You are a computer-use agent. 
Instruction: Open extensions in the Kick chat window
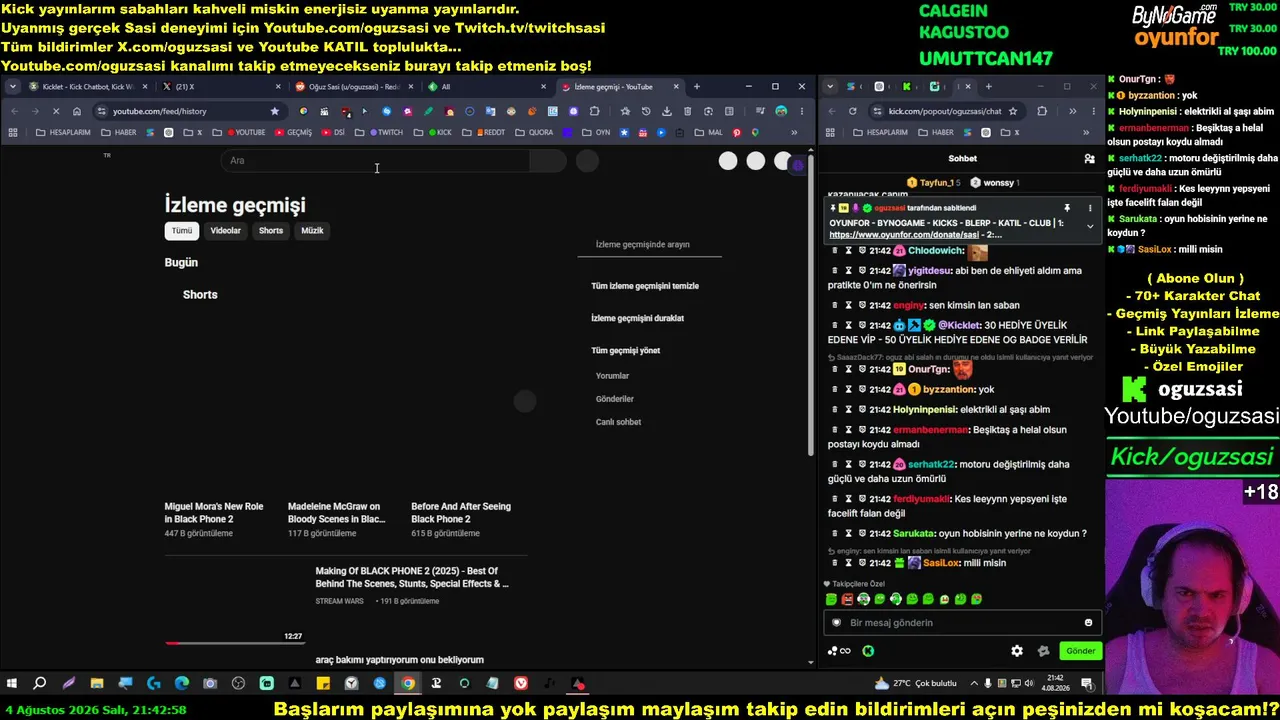pos(1042,111)
